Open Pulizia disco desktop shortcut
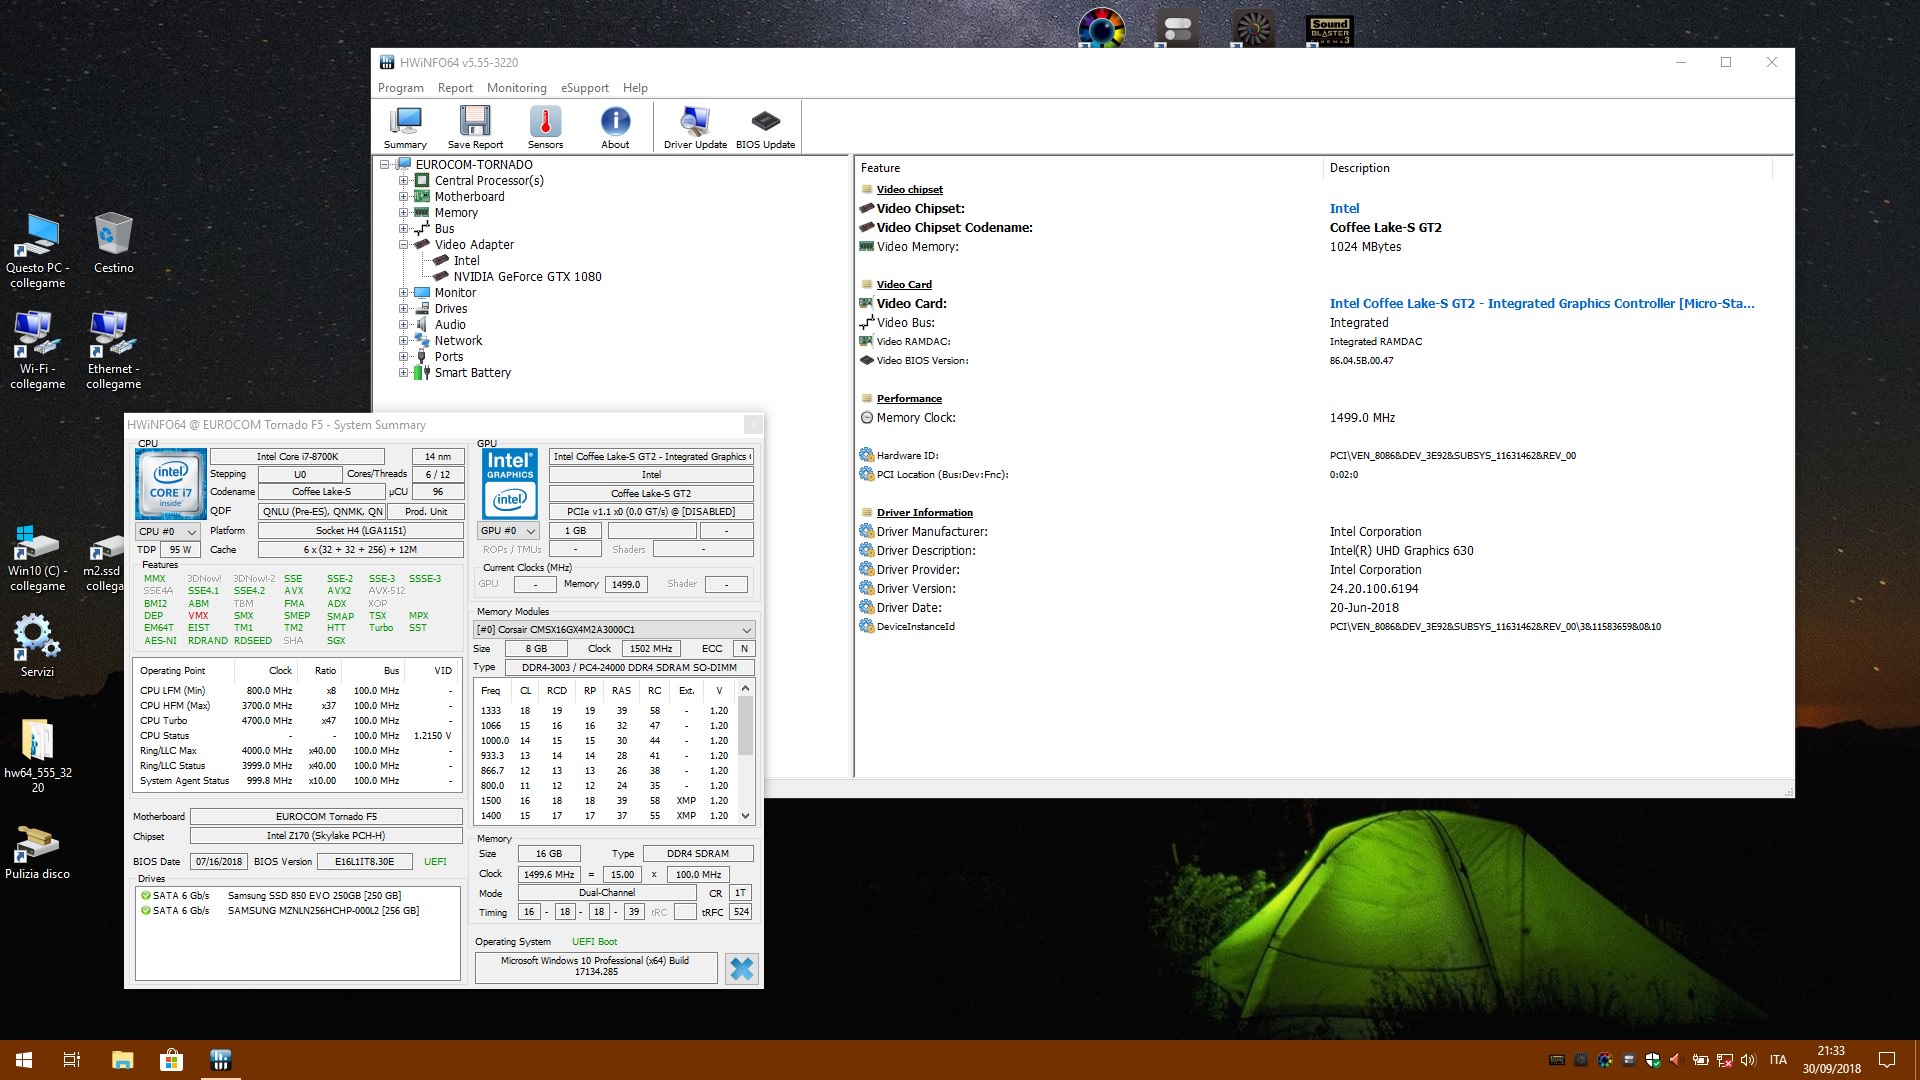 (x=37, y=852)
